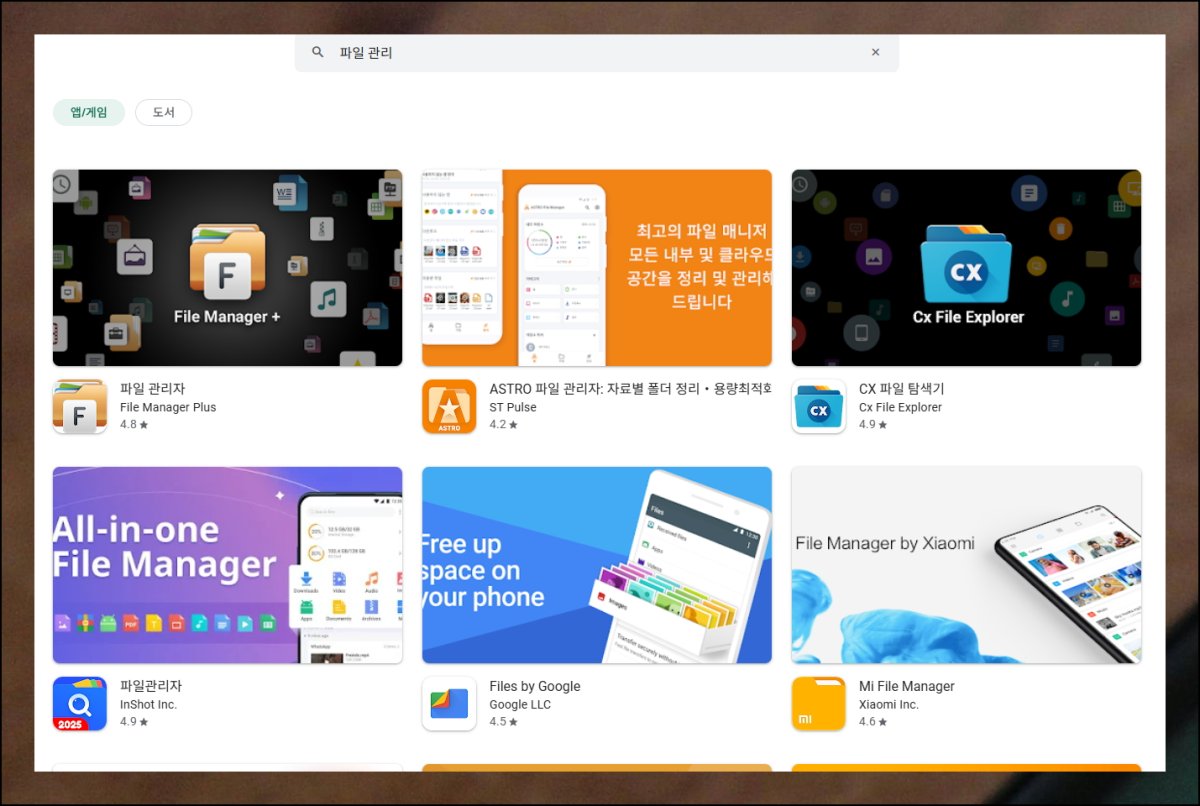Screen dimensions: 1200x806
Task: Open the CX 파일 탐색기 title
Action: click(x=901, y=389)
